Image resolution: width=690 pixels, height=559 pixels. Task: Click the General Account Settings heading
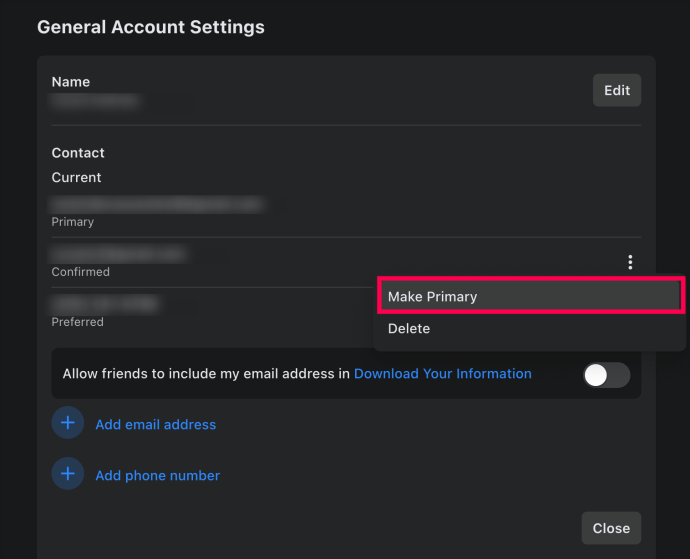tap(151, 27)
